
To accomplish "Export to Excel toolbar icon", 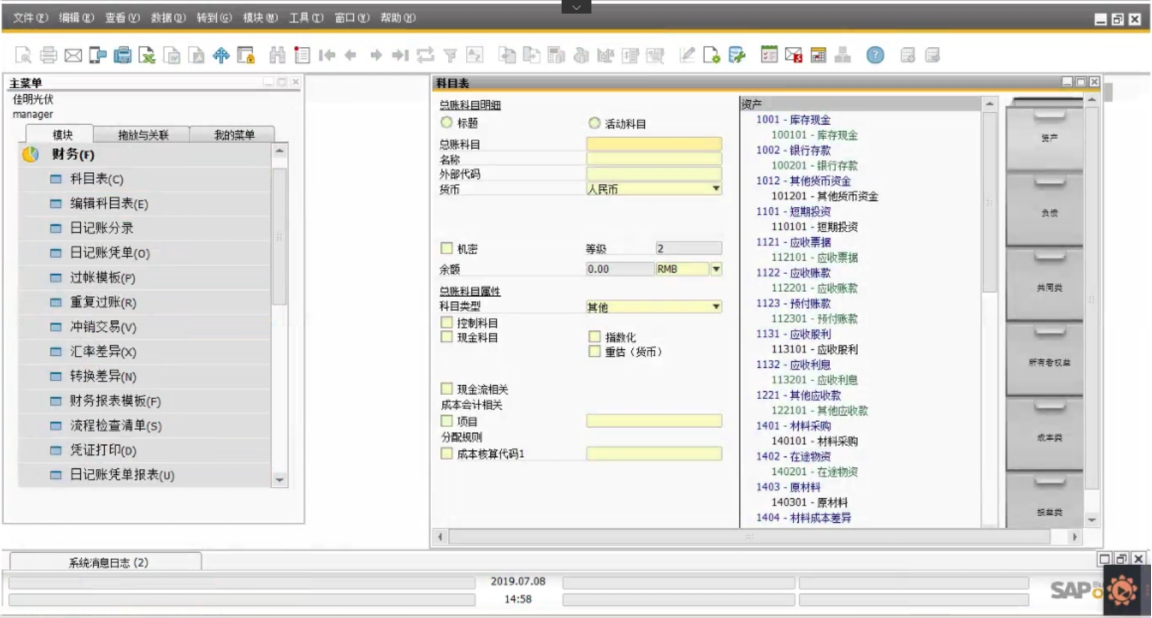I will [x=147, y=55].
